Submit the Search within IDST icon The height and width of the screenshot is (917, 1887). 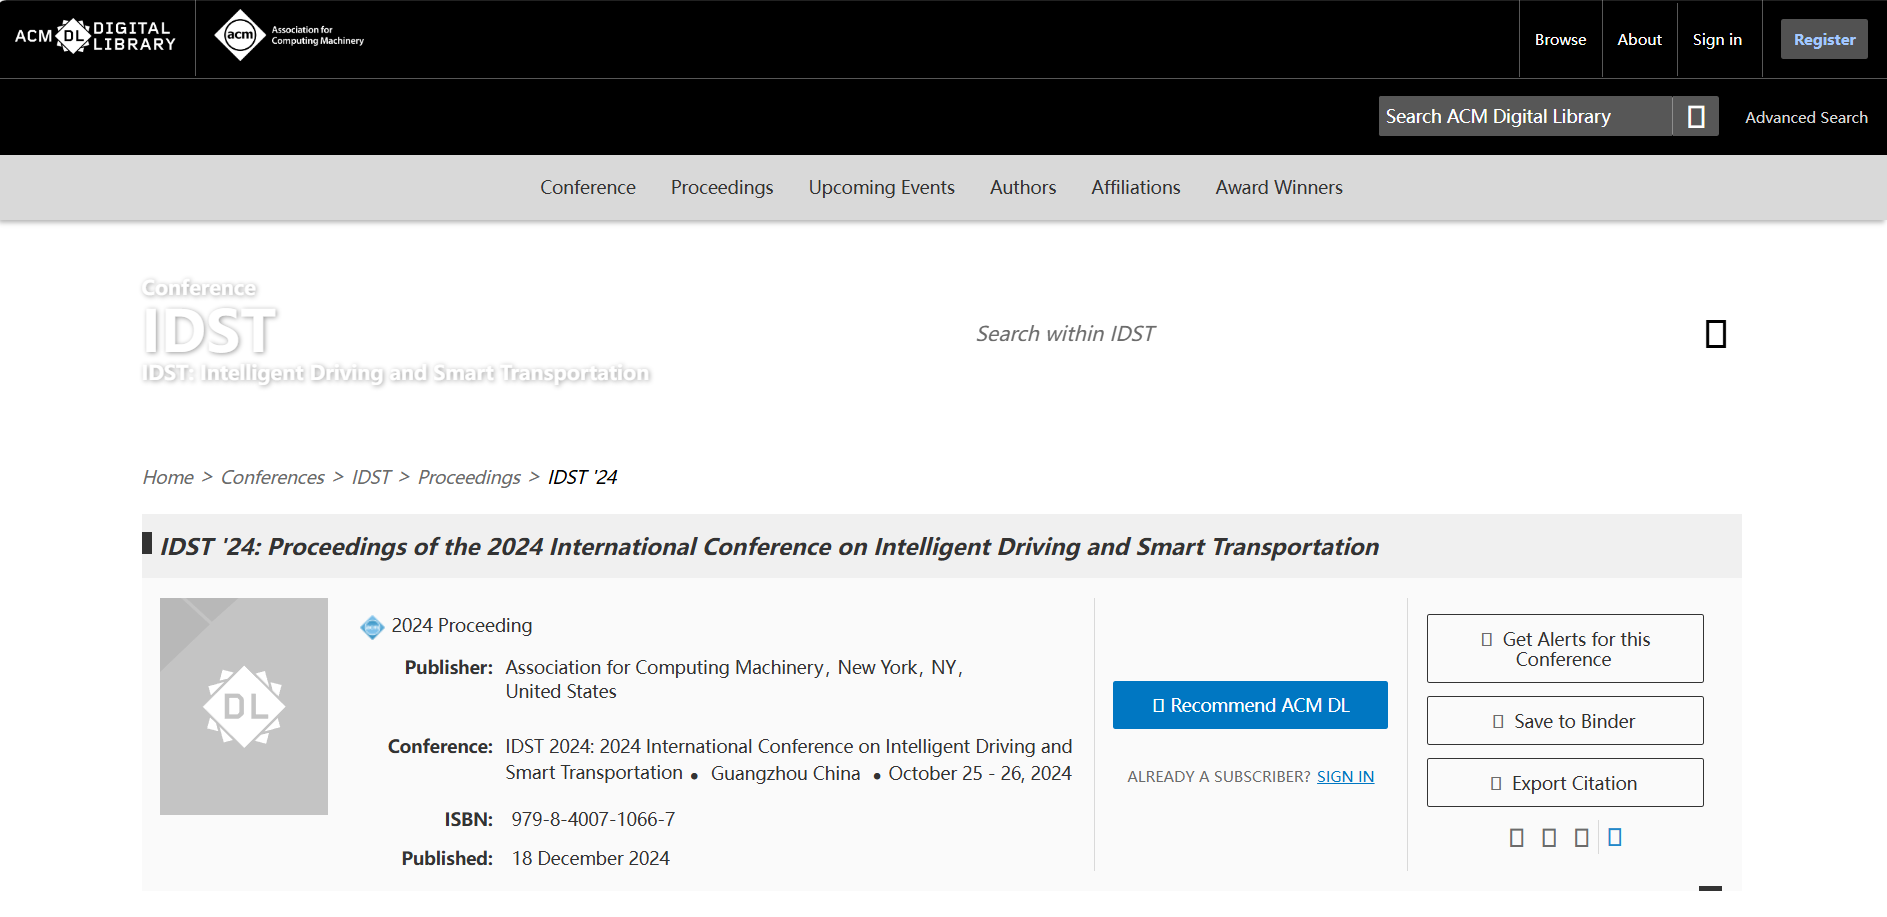pyautogui.click(x=1716, y=334)
